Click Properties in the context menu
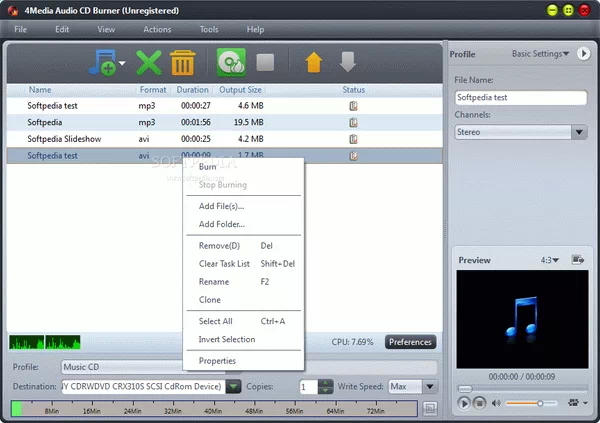This screenshot has width=600, height=423. [x=217, y=361]
